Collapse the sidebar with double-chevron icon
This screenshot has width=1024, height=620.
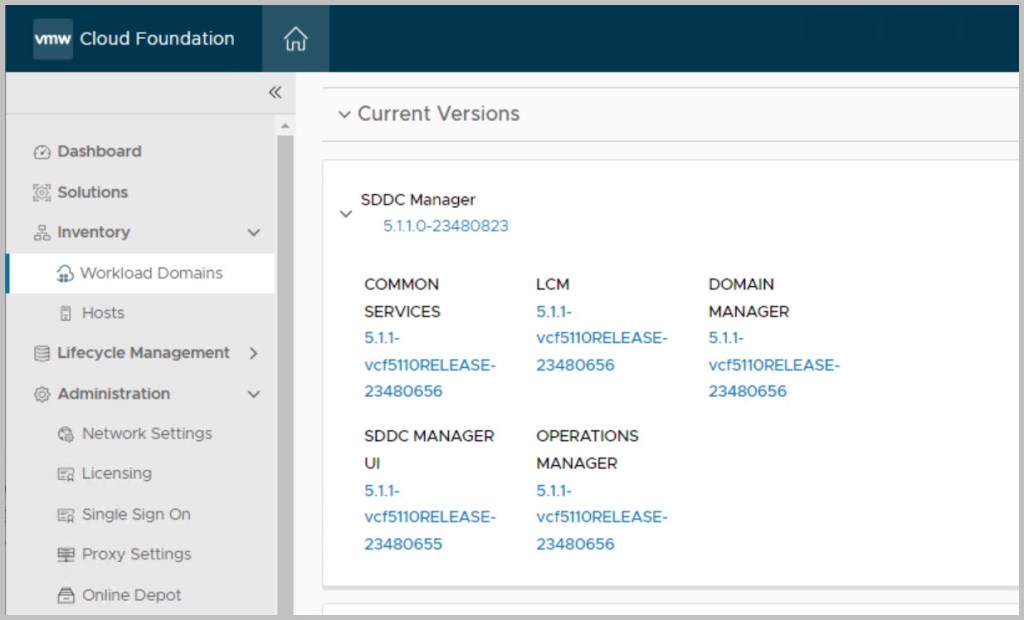click(x=275, y=93)
